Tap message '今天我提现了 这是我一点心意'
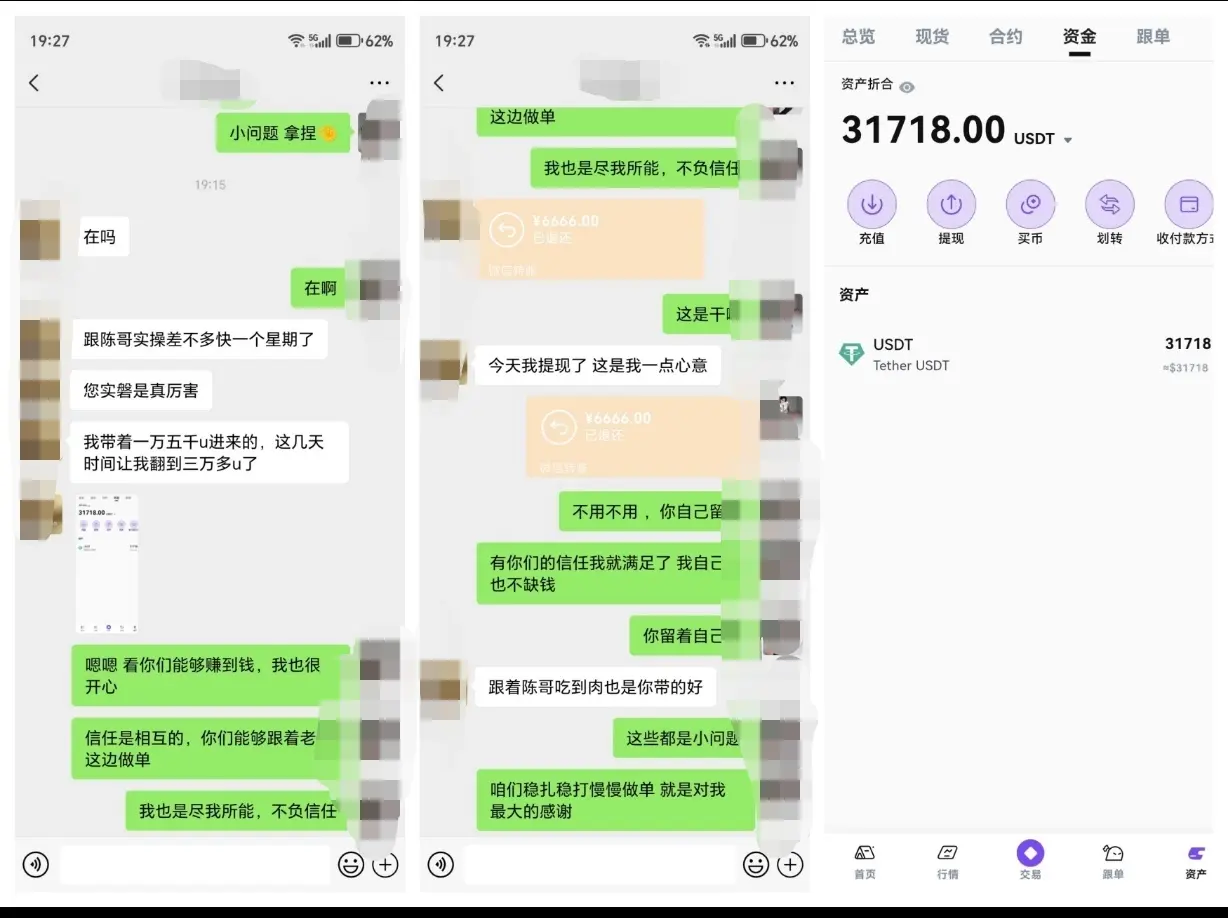The width and height of the screenshot is (1228, 918). [x=598, y=365]
